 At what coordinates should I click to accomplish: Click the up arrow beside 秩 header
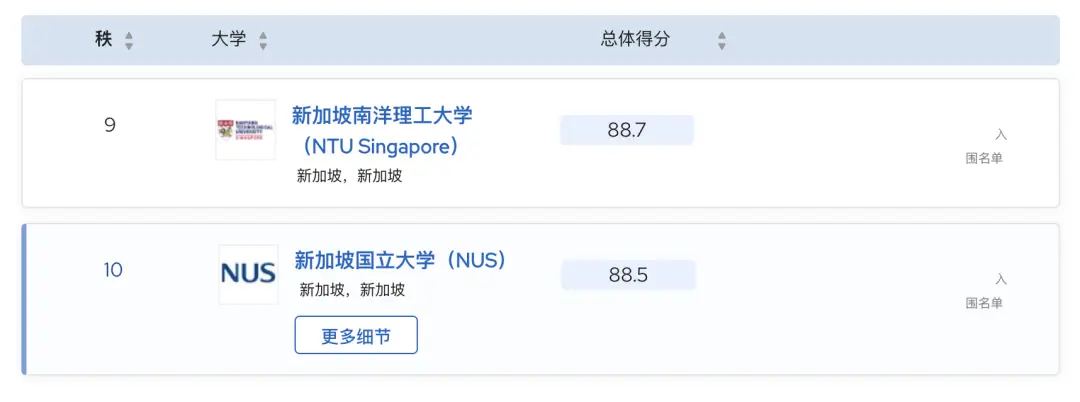[128, 35]
